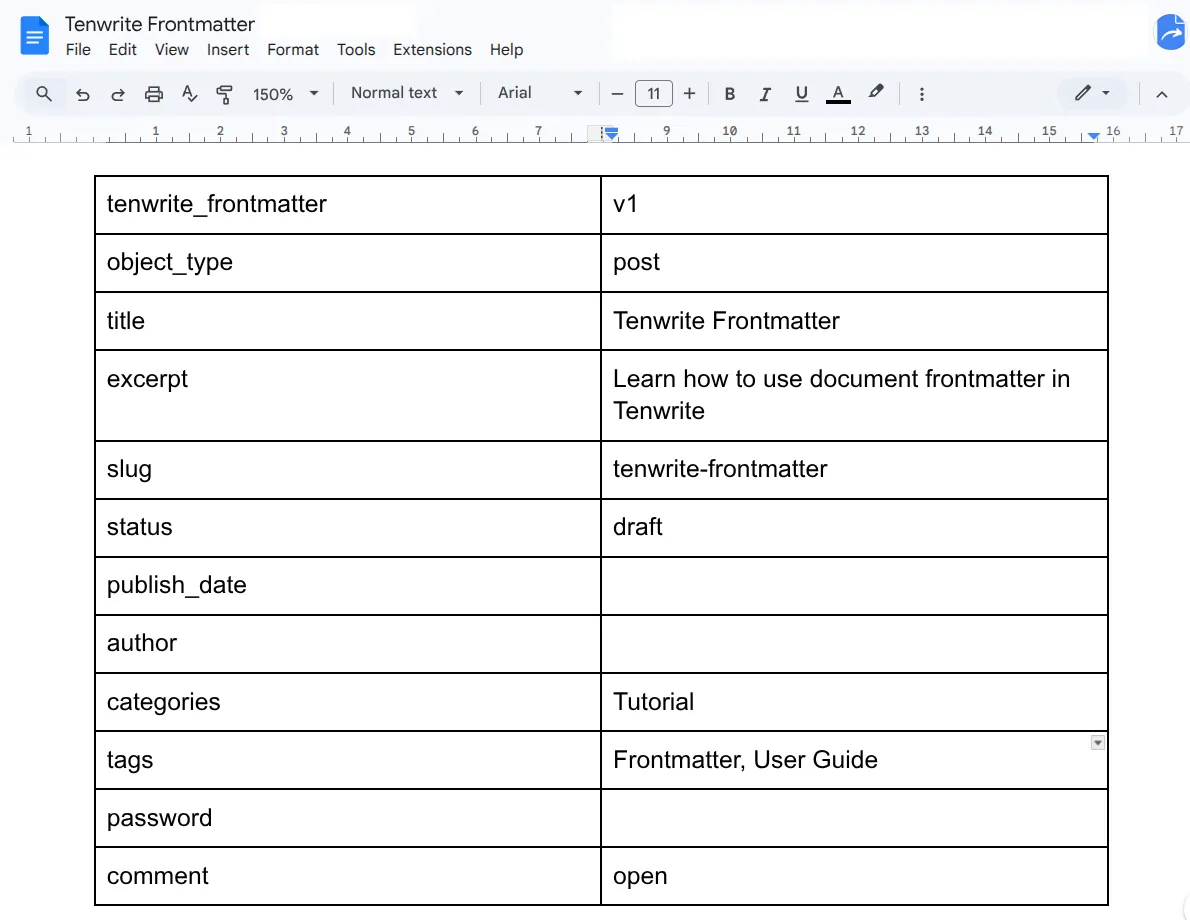Open the Extensions menu

click(432, 49)
